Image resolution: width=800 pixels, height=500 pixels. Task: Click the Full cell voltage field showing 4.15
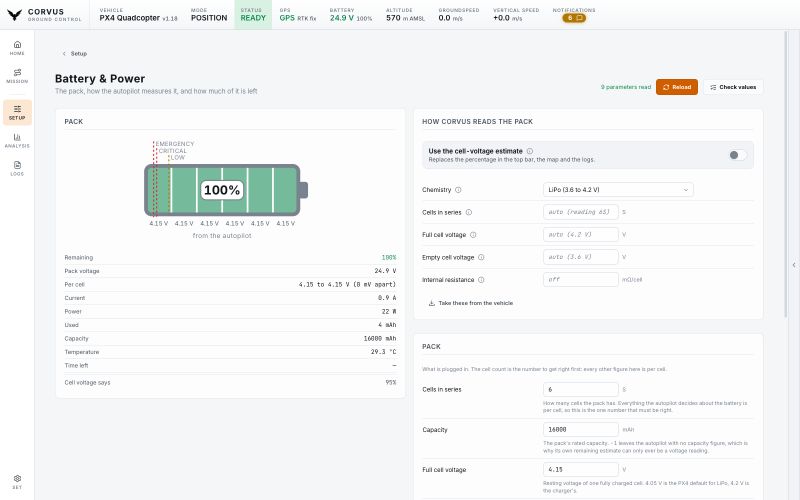coord(581,469)
